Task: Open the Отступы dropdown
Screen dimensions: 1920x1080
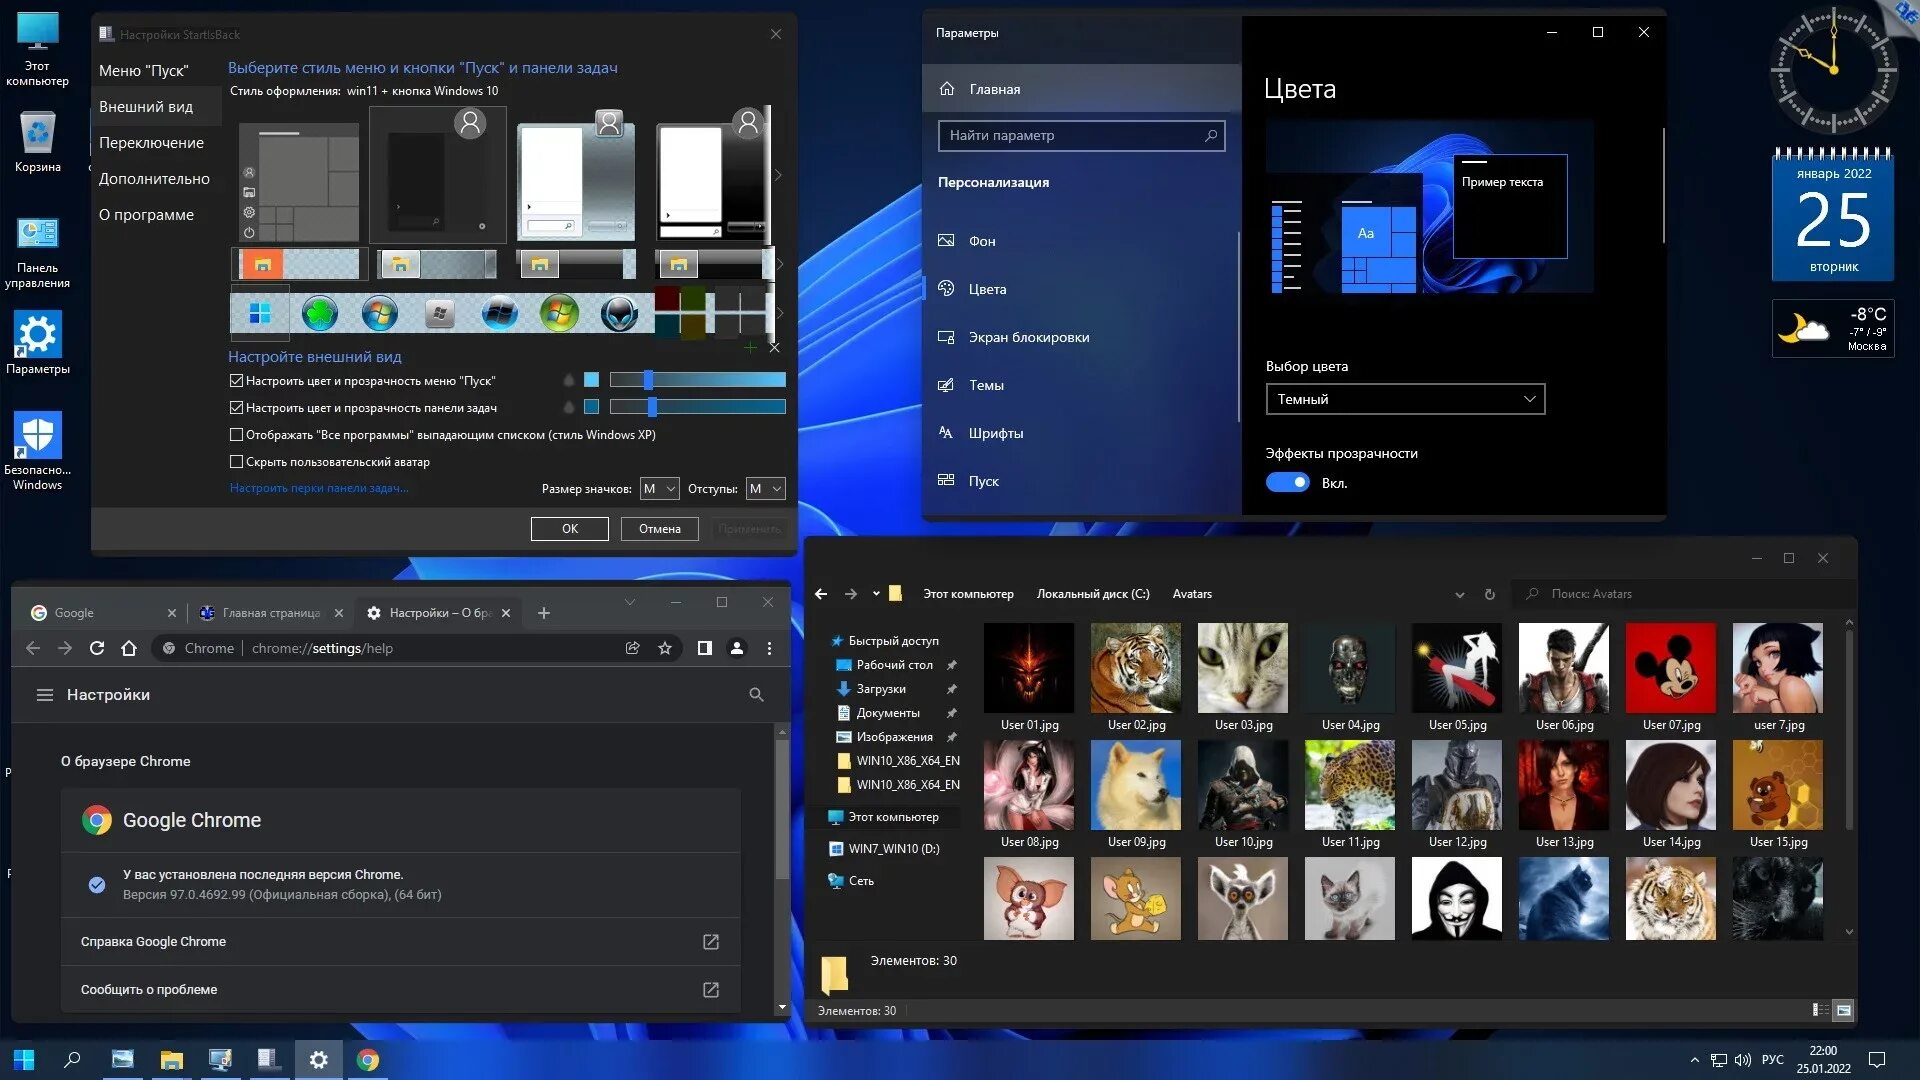Action: [765, 489]
